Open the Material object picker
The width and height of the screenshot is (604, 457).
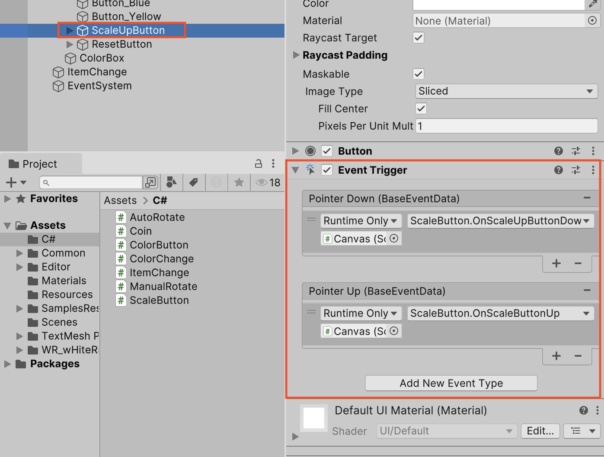pos(592,20)
